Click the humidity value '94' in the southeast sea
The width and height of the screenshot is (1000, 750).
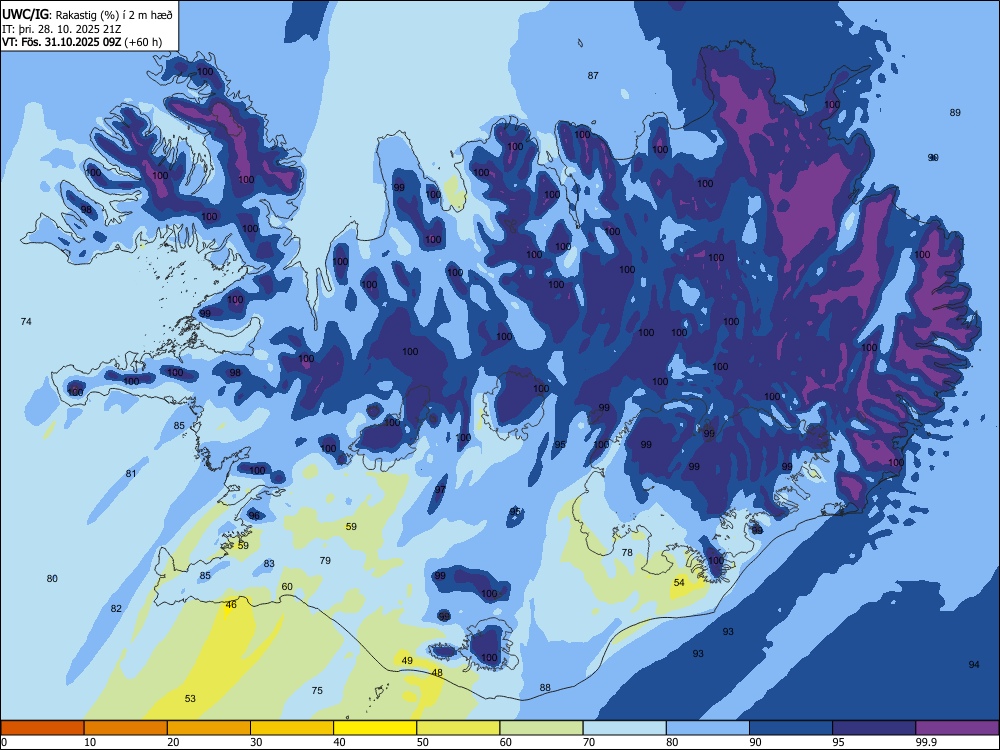(x=974, y=665)
